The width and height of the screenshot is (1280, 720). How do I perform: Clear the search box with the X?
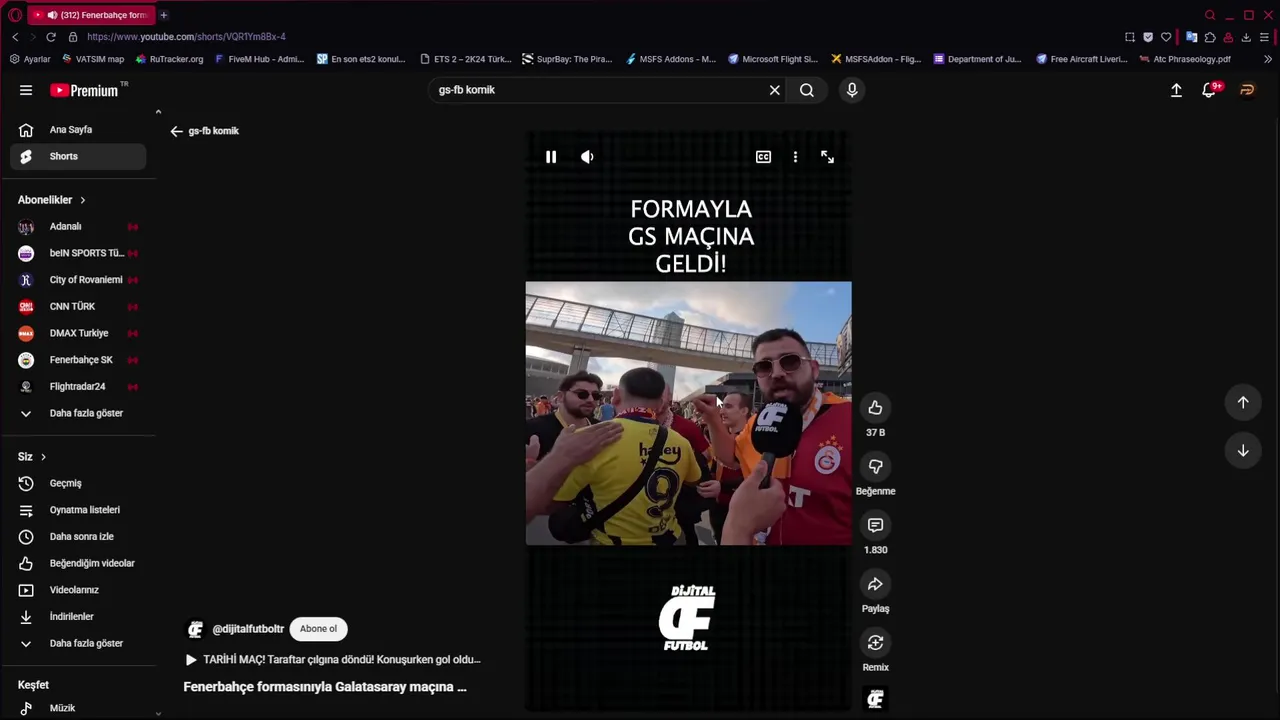click(x=774, y=90)
